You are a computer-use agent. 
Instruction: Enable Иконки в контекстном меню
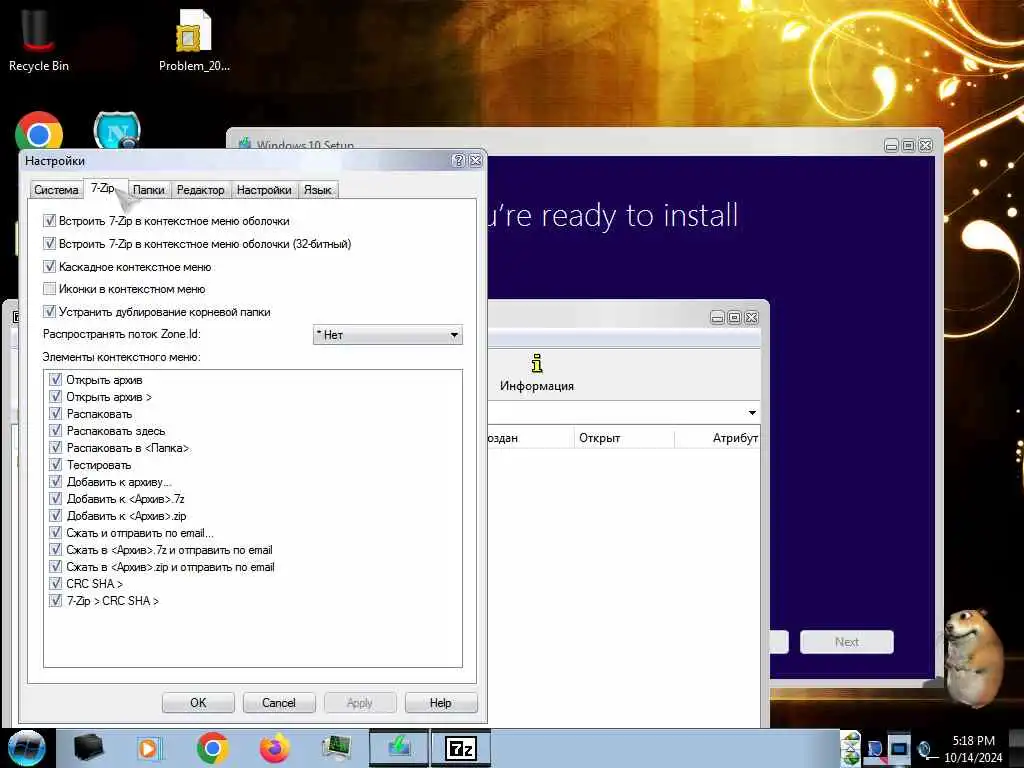coord(49,289)
